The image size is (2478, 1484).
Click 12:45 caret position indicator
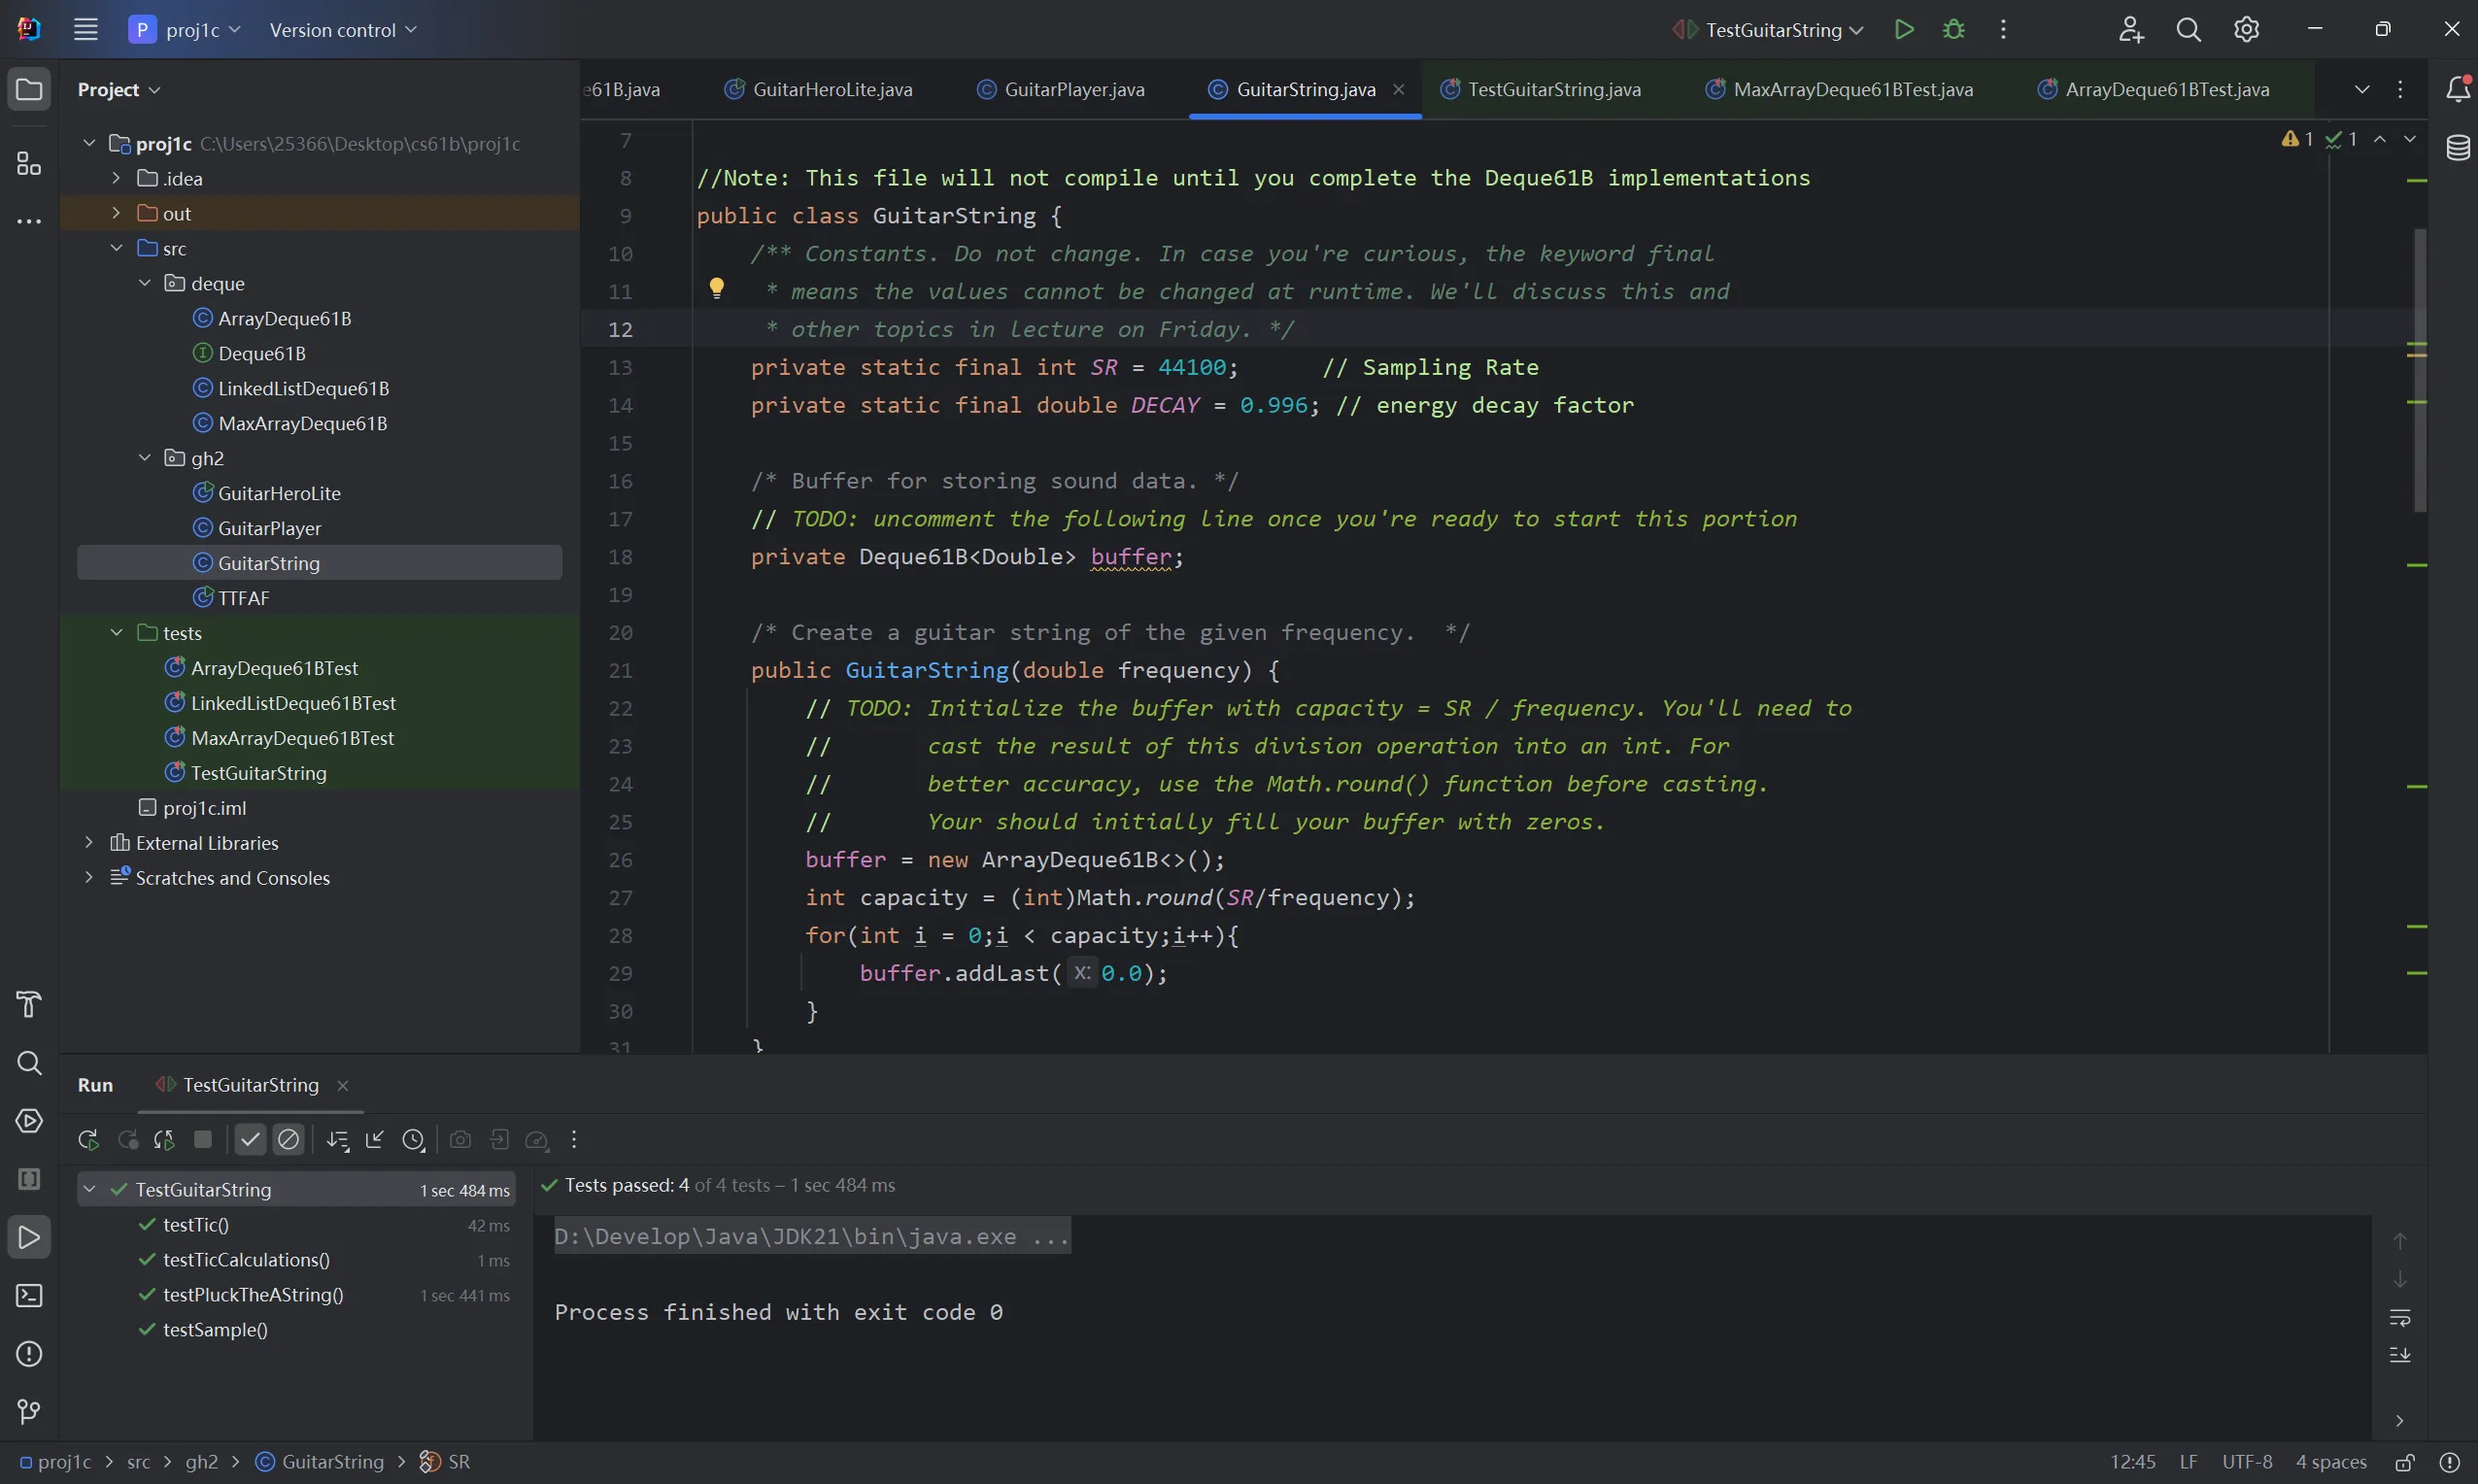2133,1462
